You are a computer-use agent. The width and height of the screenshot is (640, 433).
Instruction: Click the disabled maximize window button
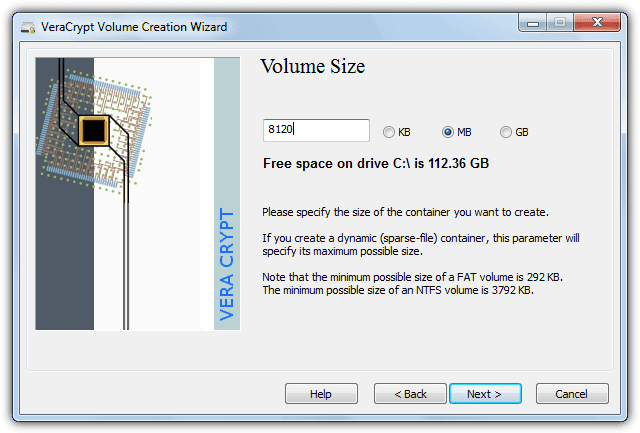(560, 22)
